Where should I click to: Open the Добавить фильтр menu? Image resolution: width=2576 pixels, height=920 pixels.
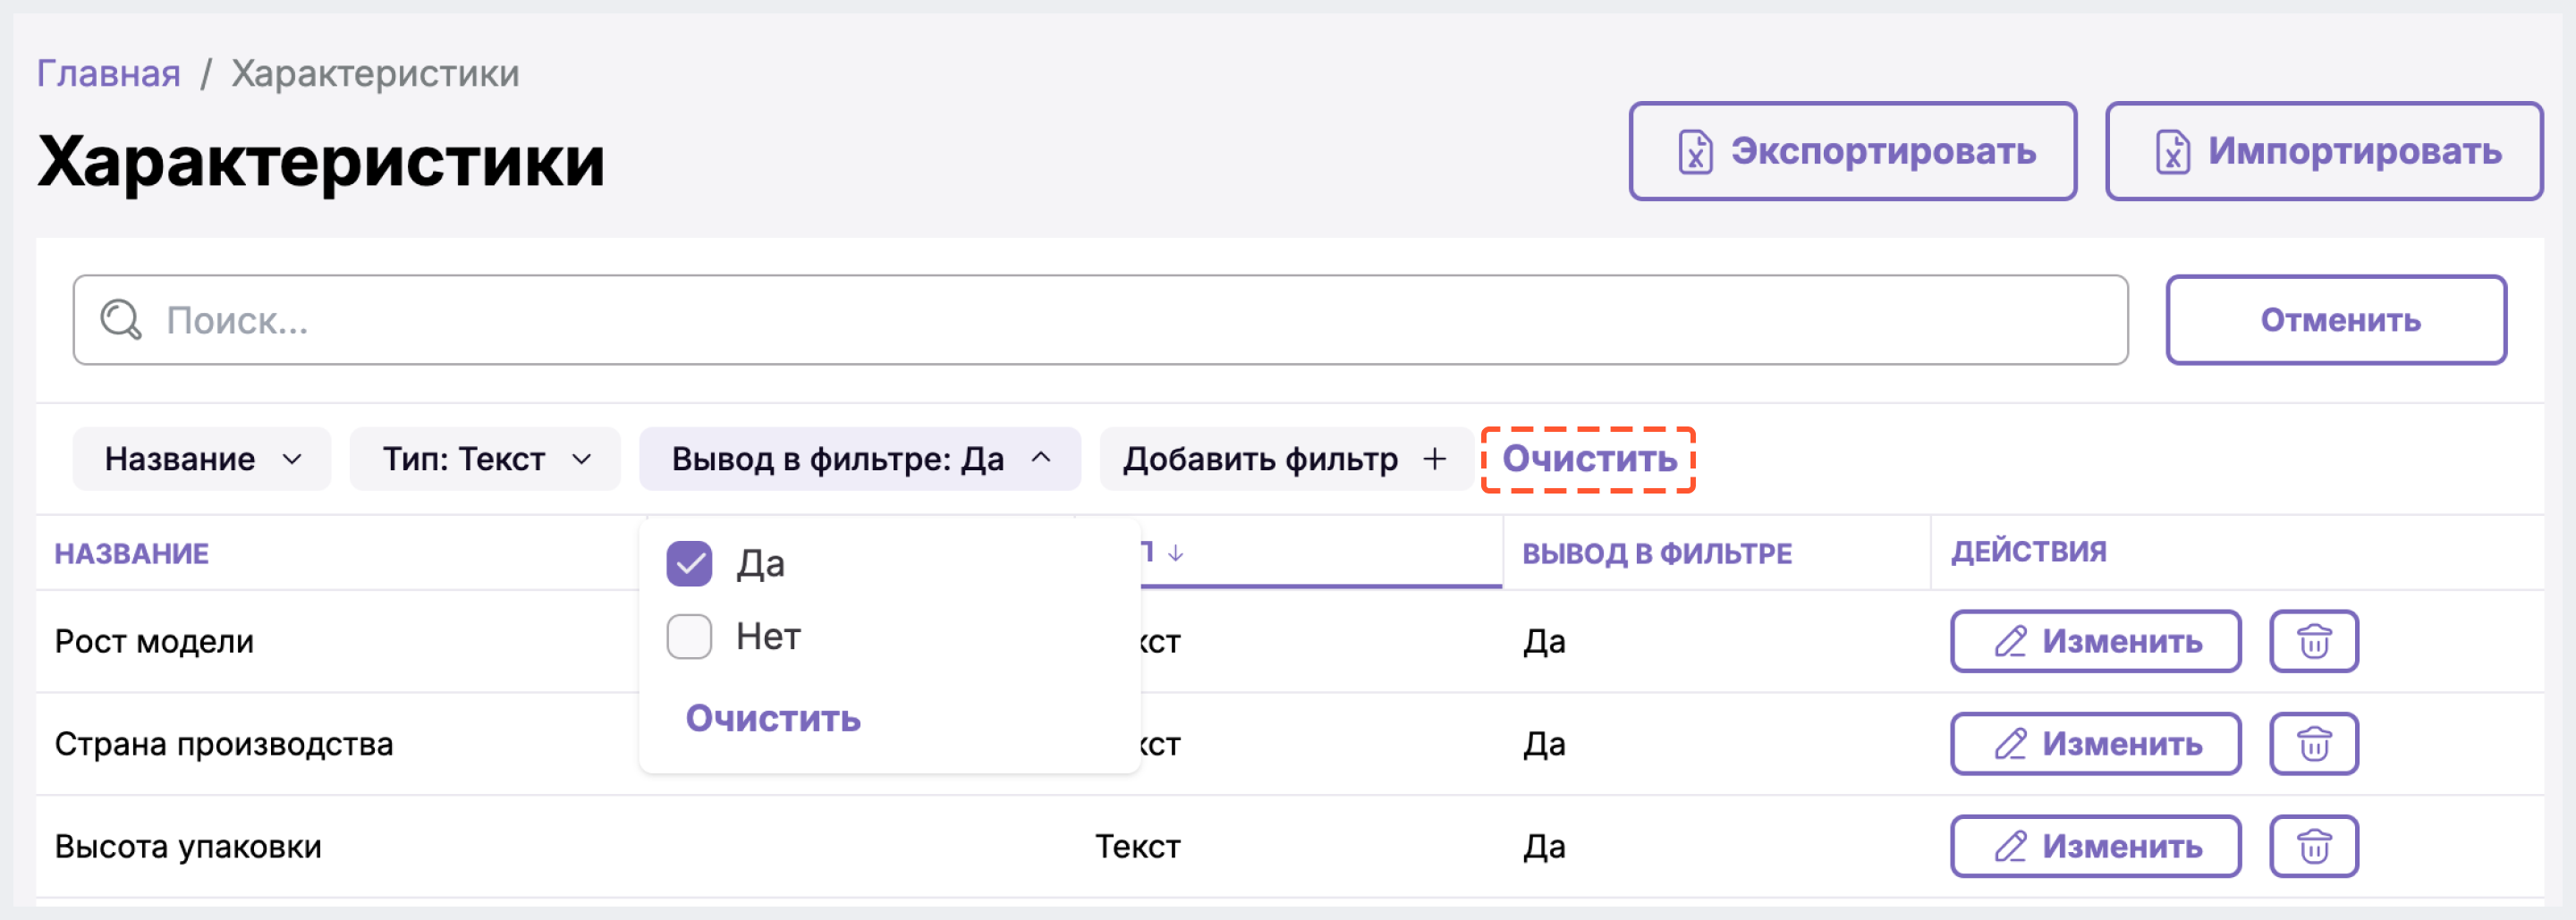[x=1285, y=459]
